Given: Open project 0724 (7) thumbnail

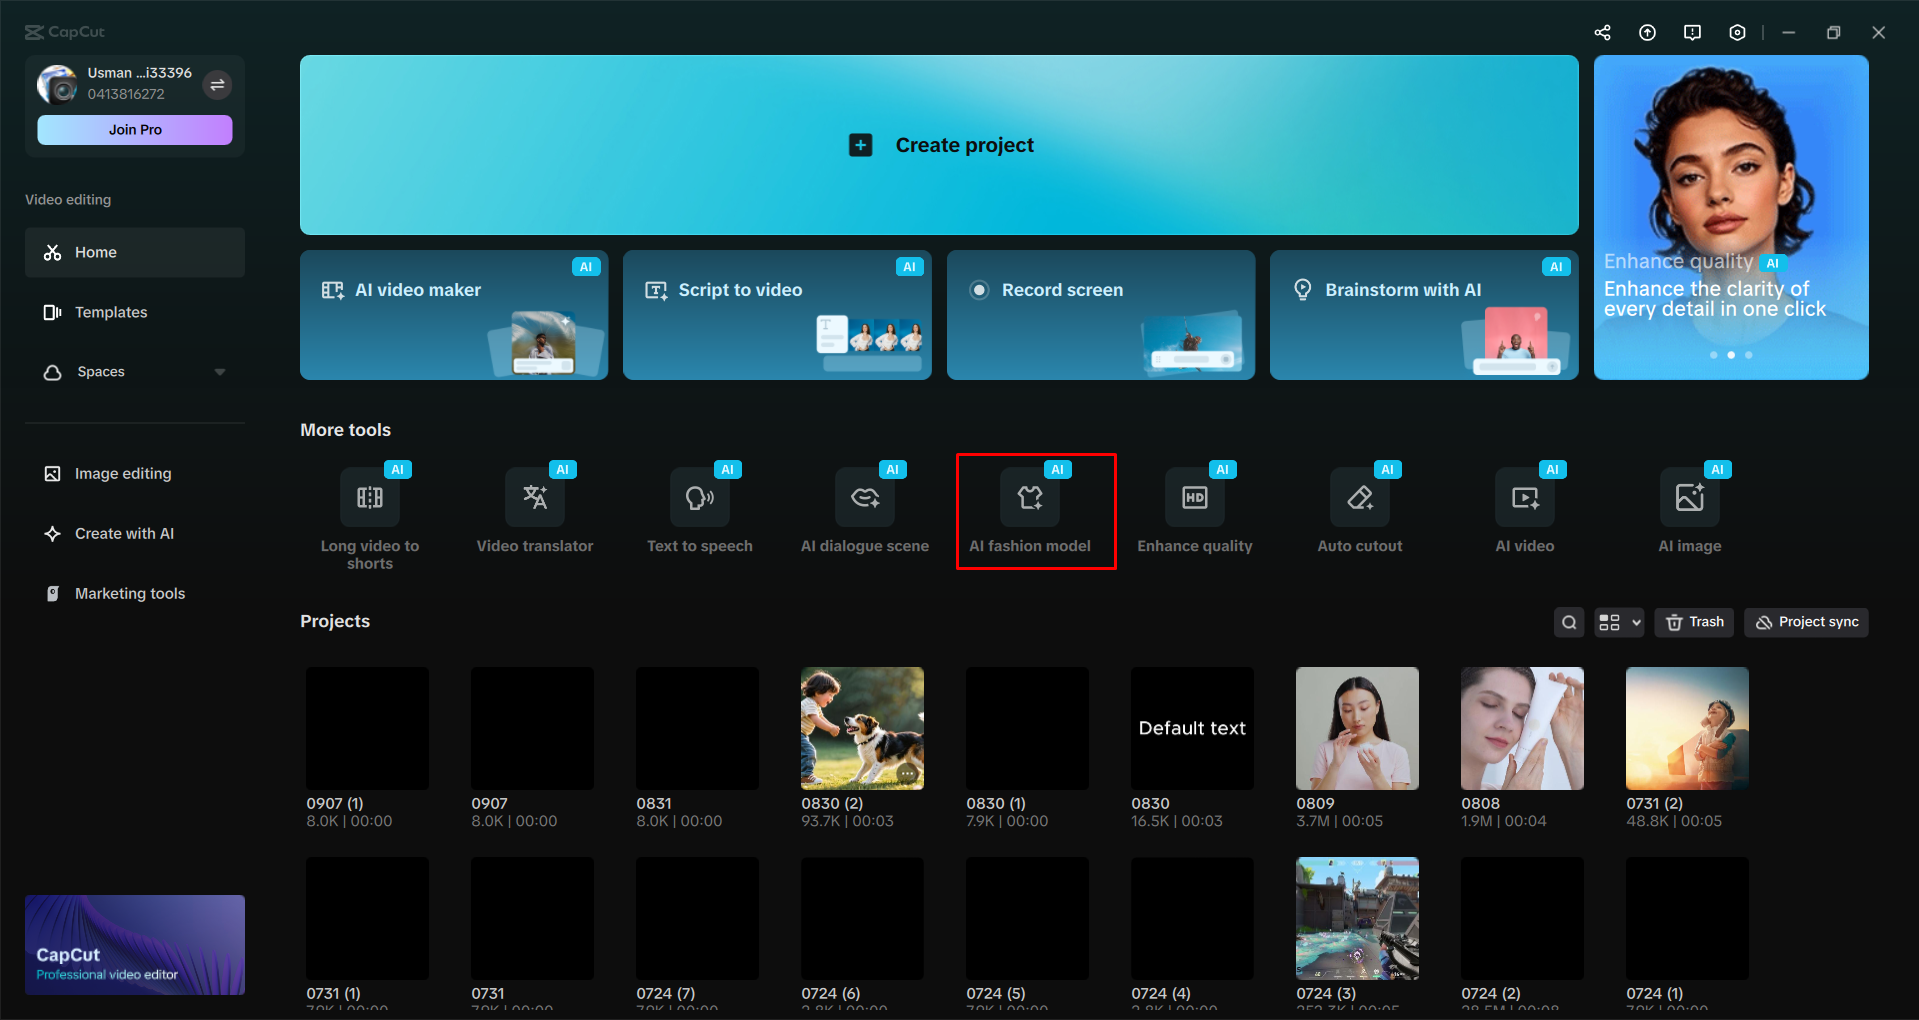Looking at the screenshot, I should coord(697,918).
